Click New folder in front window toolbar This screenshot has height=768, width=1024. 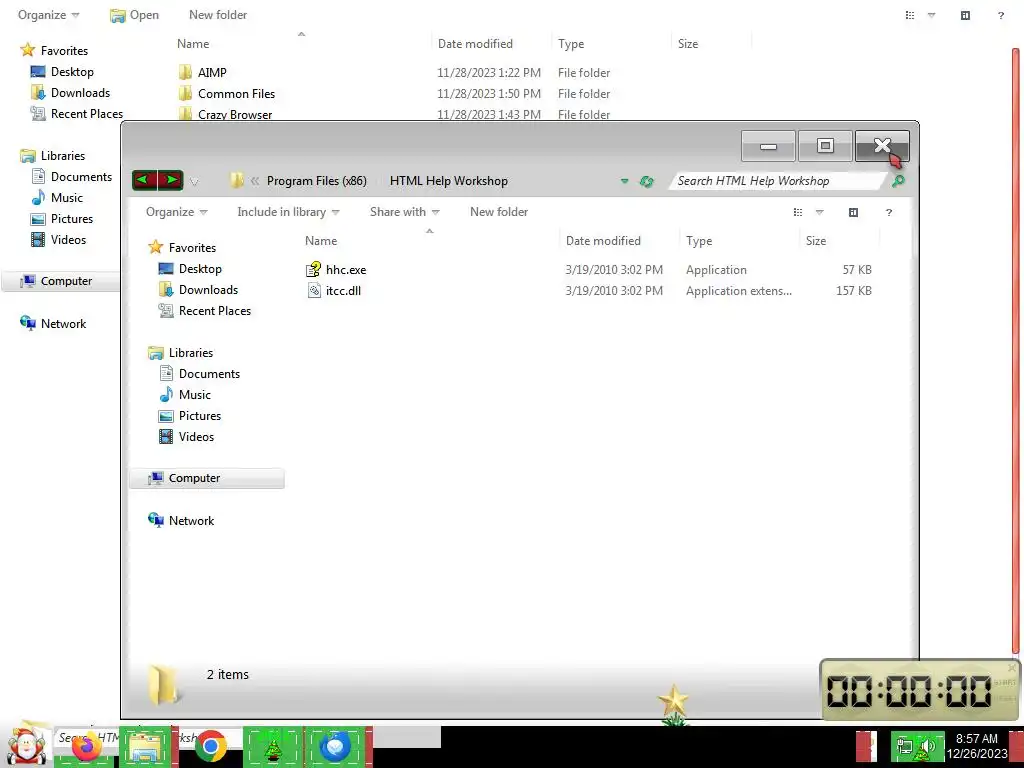pos(499,212)
